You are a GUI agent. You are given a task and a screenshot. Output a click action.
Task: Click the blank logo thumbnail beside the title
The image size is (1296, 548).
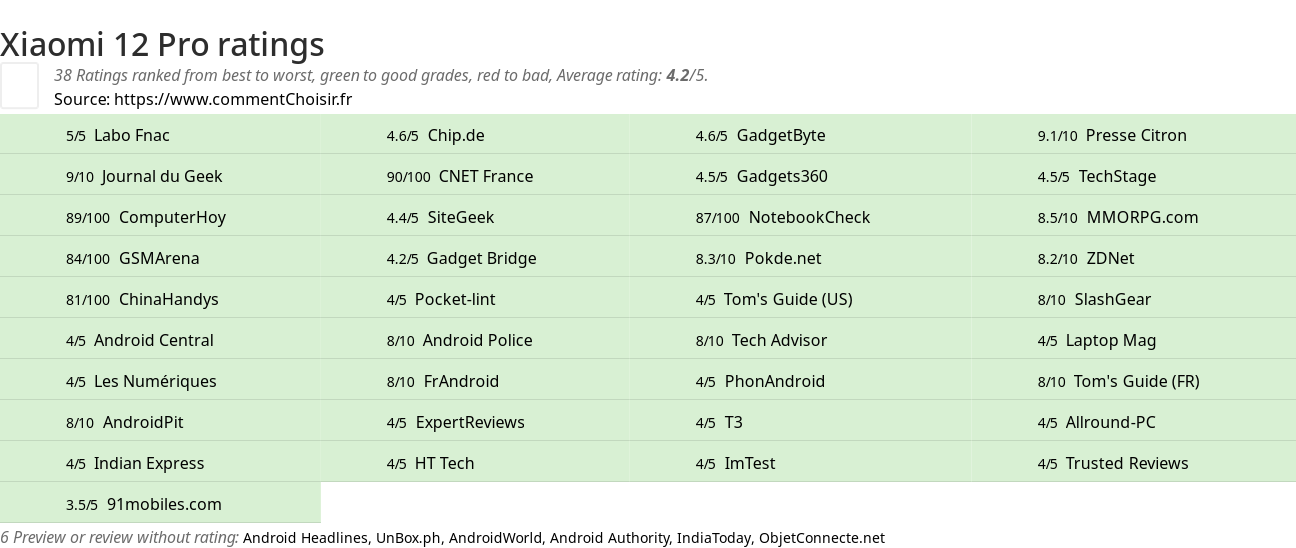[19, 85]
